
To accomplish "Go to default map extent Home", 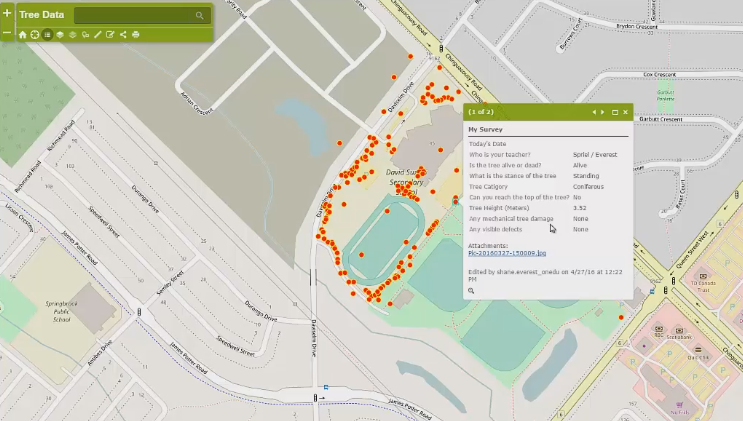I will [23, 35].
